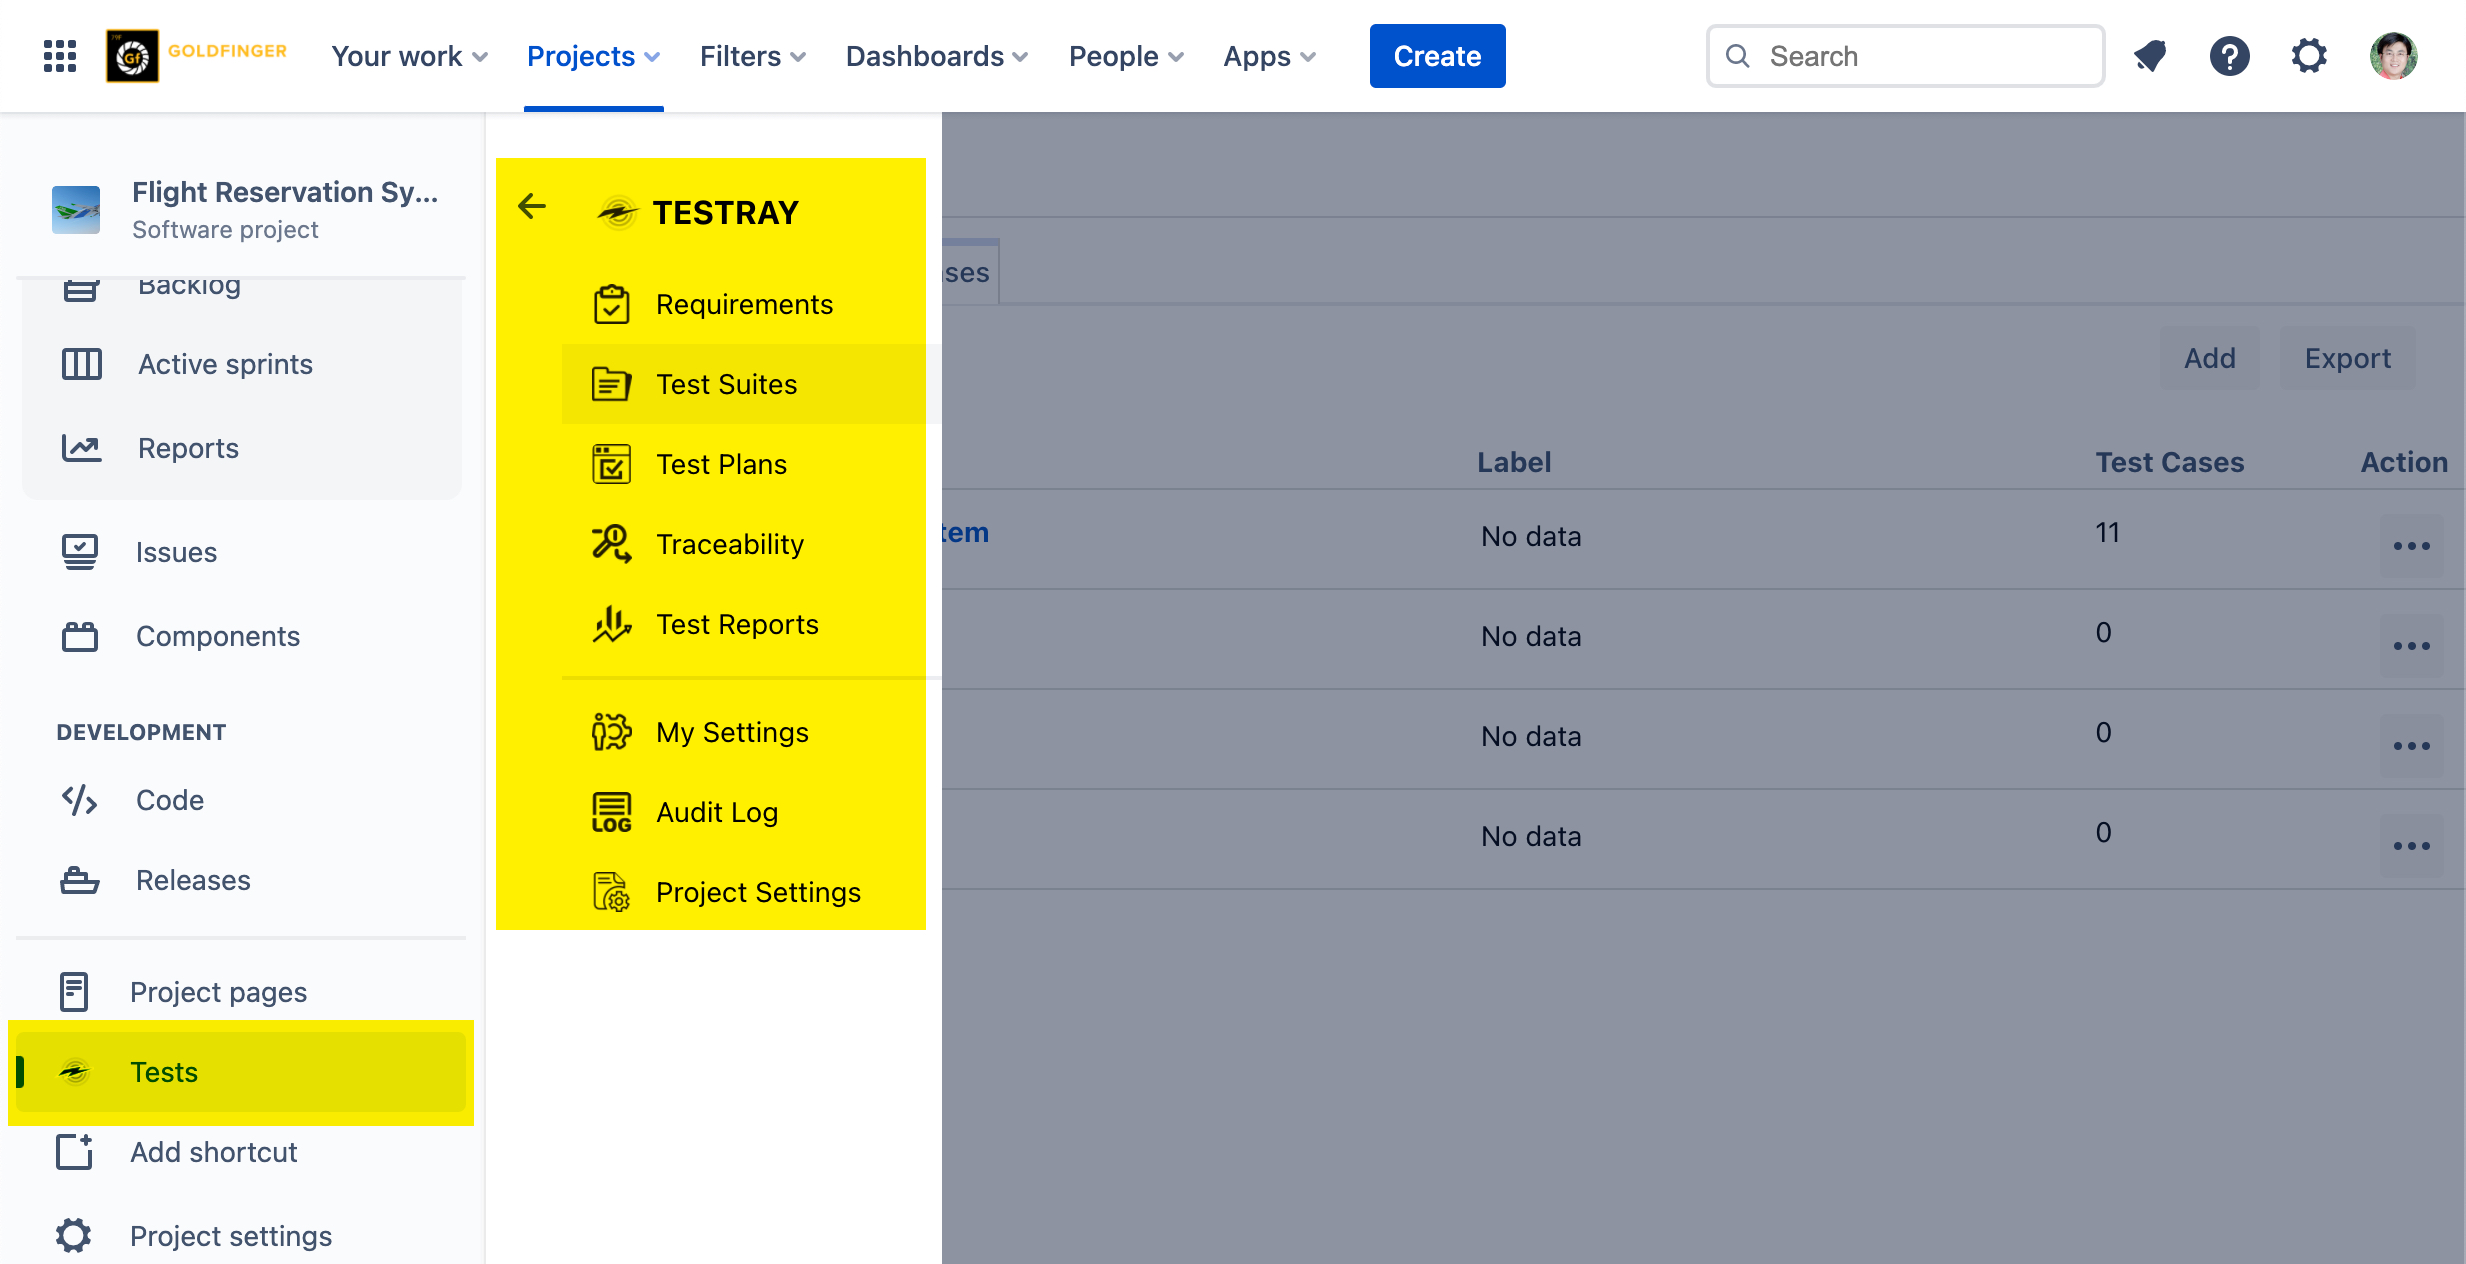Click the Audit Log icon

tap(611, 812)
